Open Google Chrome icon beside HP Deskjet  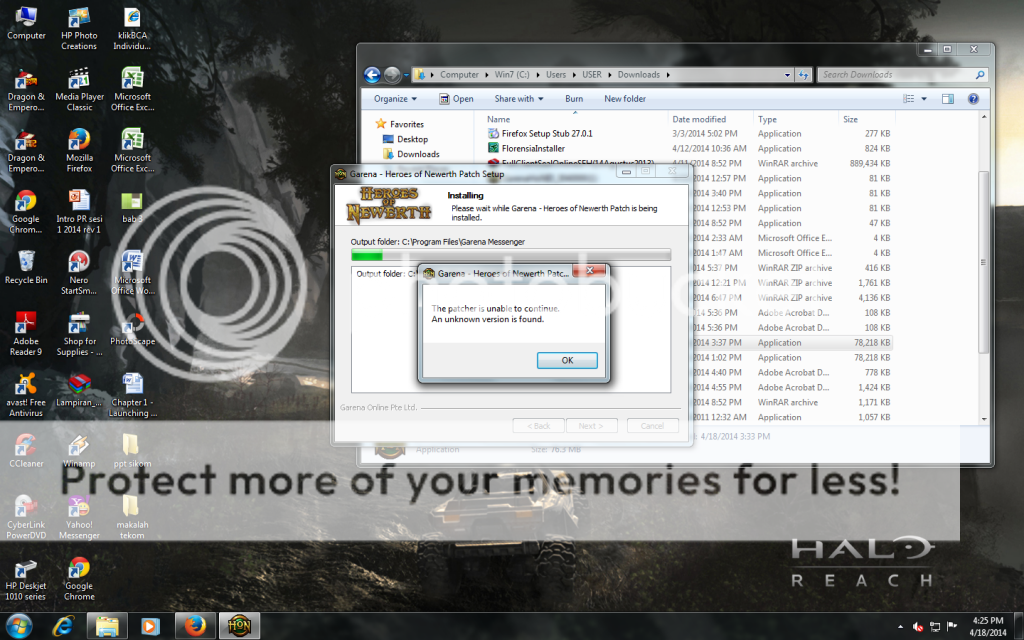pyautogui.click(x=79, y=579)
